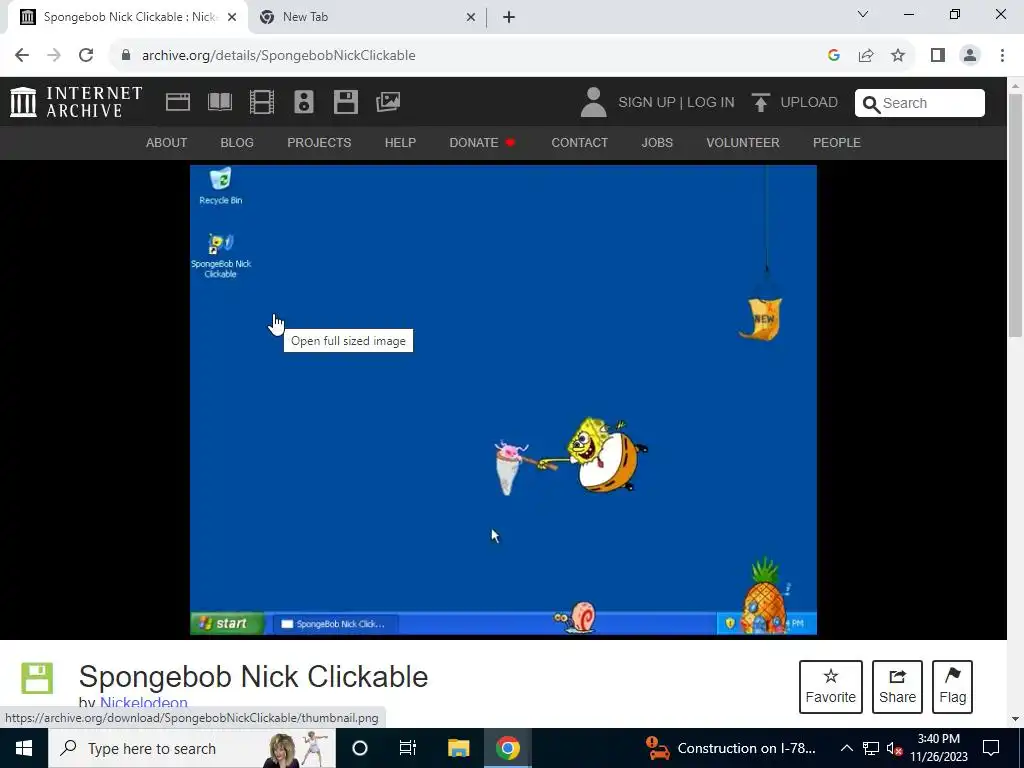Click SIGN UP | LOG IN

pos(676,103)
